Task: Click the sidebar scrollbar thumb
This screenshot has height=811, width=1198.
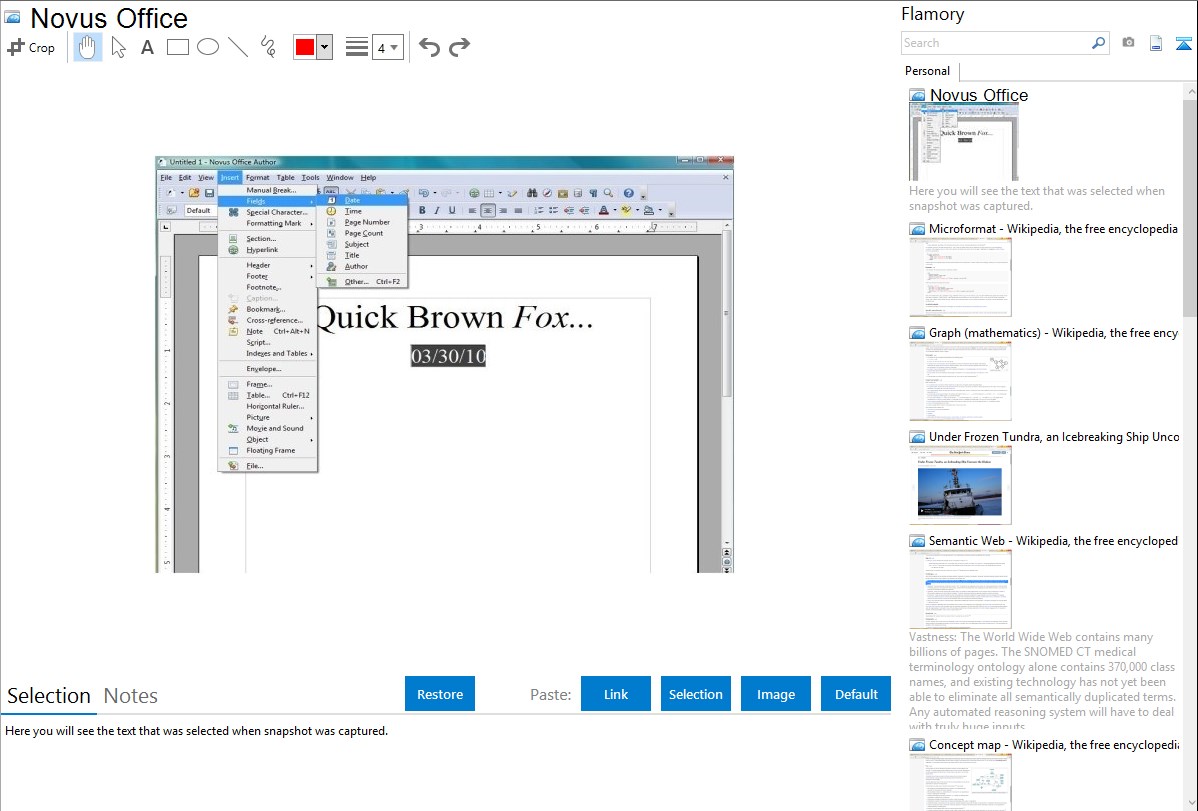Action: pyautogui.click(x=1190, y=208)
